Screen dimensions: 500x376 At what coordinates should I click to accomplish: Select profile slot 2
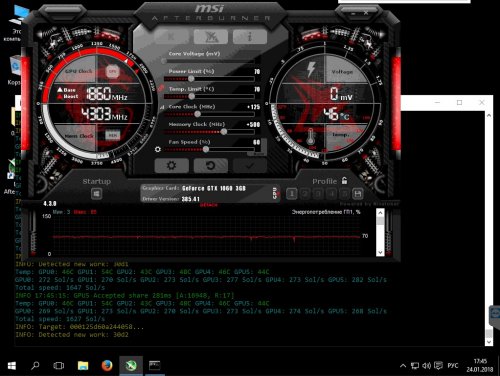(305, 194)
